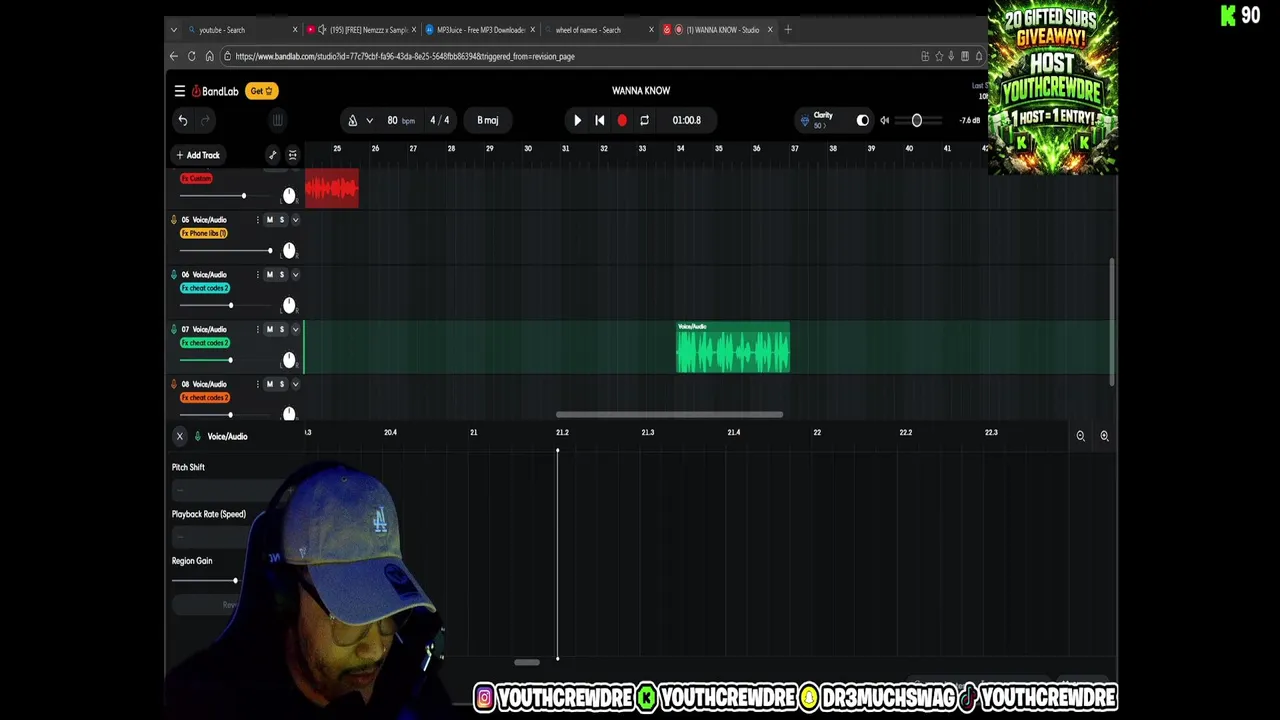Adjust track 05 volume slider
Viewport: 1280px width, 720px height.
pos(225,250)
